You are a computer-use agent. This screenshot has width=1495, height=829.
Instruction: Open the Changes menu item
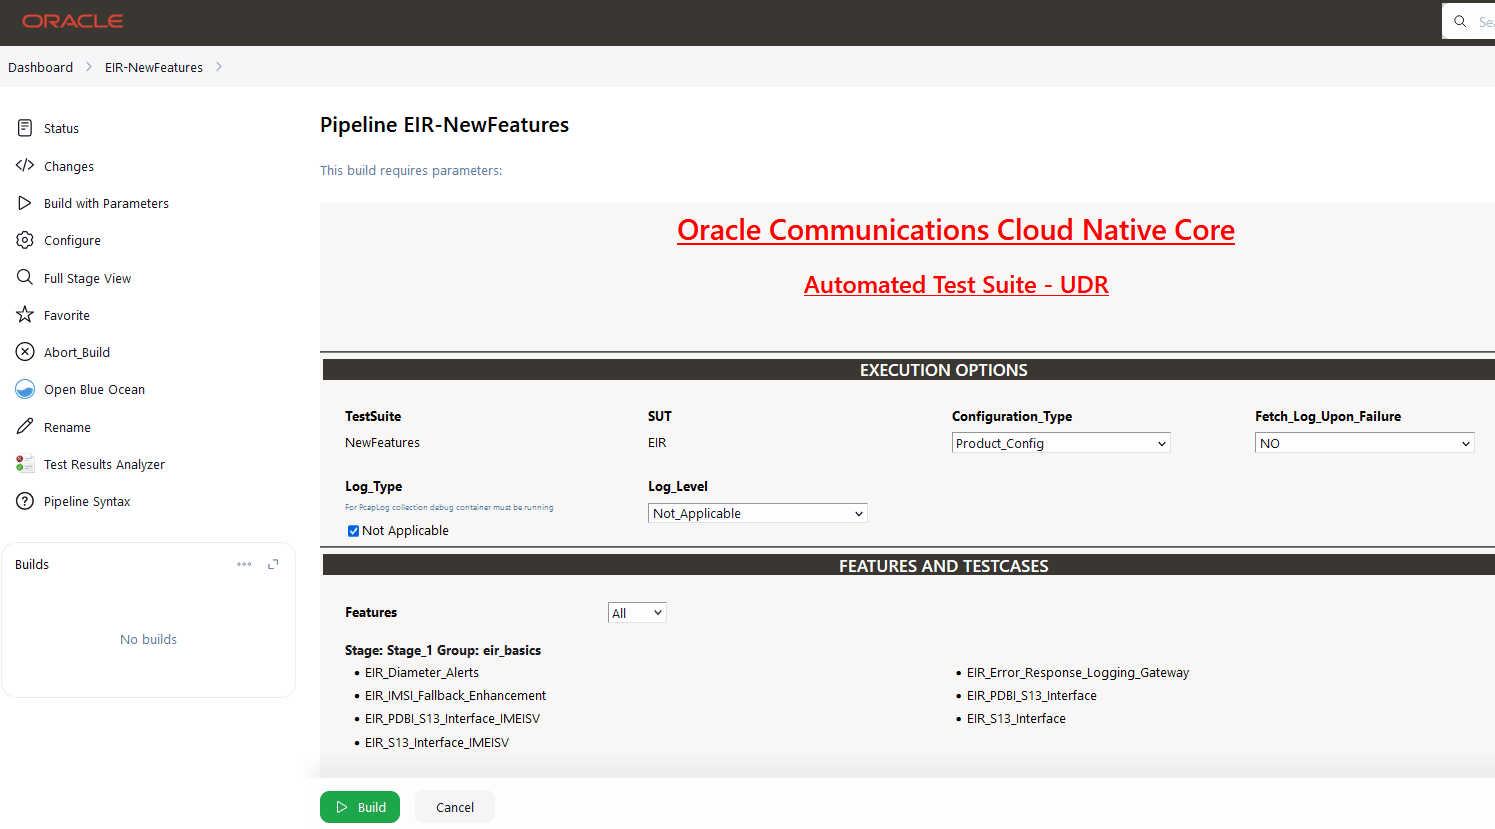[69, 167]
